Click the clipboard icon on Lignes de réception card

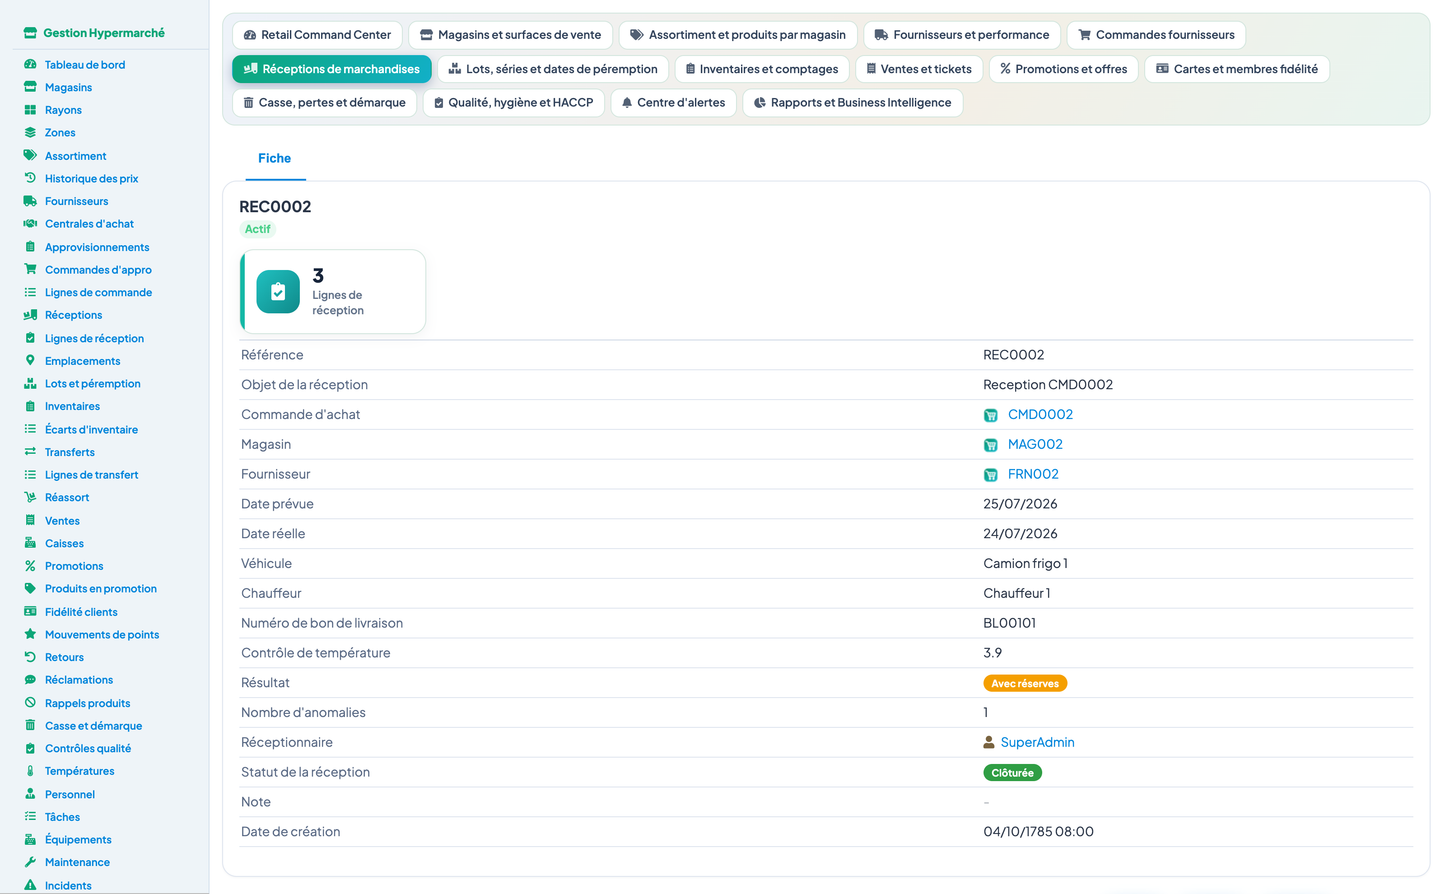tap(278, 292)
